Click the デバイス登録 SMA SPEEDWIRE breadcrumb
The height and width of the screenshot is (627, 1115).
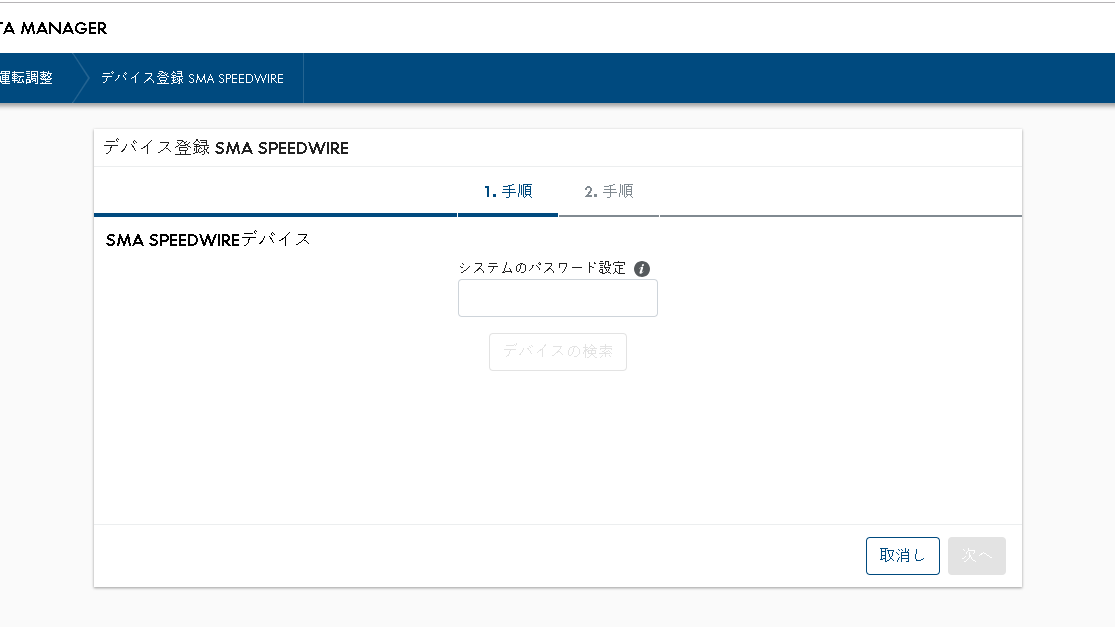pos(192,78)
